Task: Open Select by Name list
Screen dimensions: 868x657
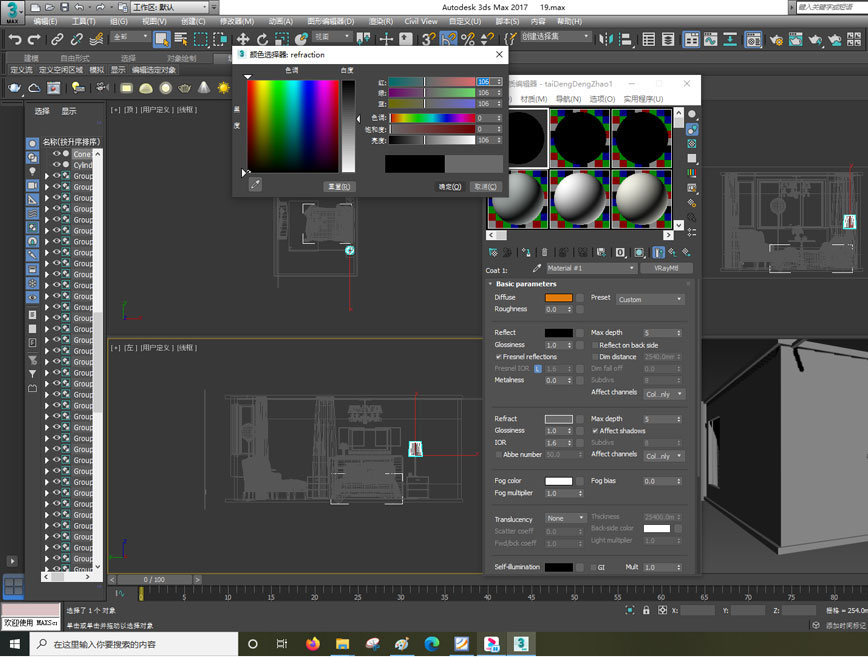Action: pyautogui.click(x=180, y=39)
